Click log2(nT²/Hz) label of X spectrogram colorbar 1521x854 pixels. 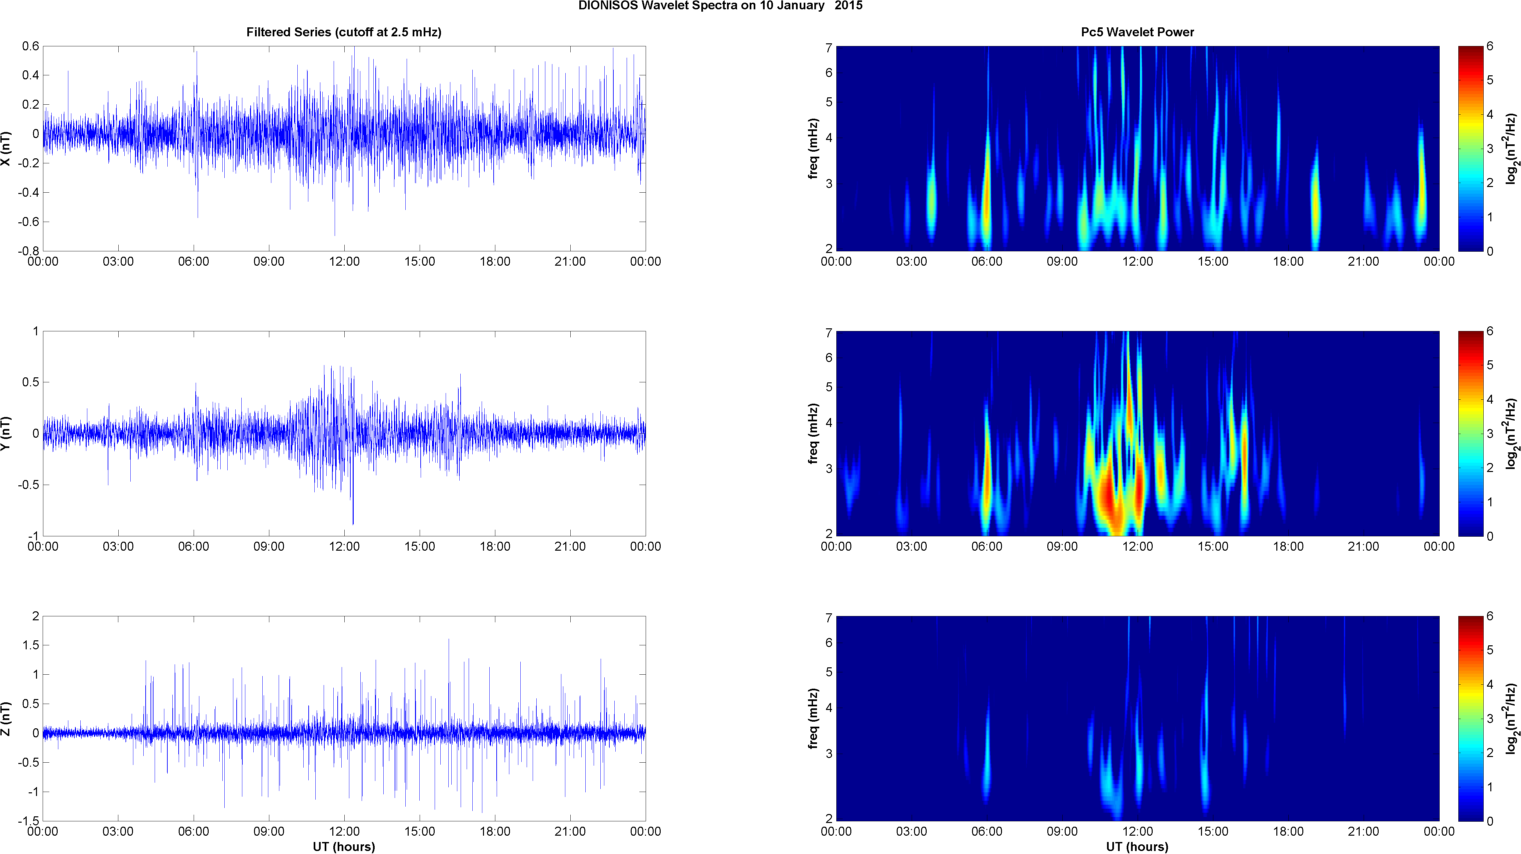[x=1513, y=148]
